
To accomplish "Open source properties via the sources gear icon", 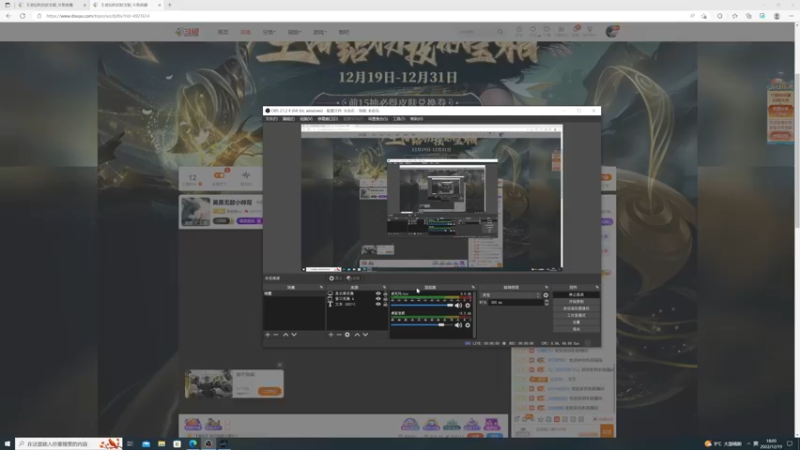I will tap(347, 335).
